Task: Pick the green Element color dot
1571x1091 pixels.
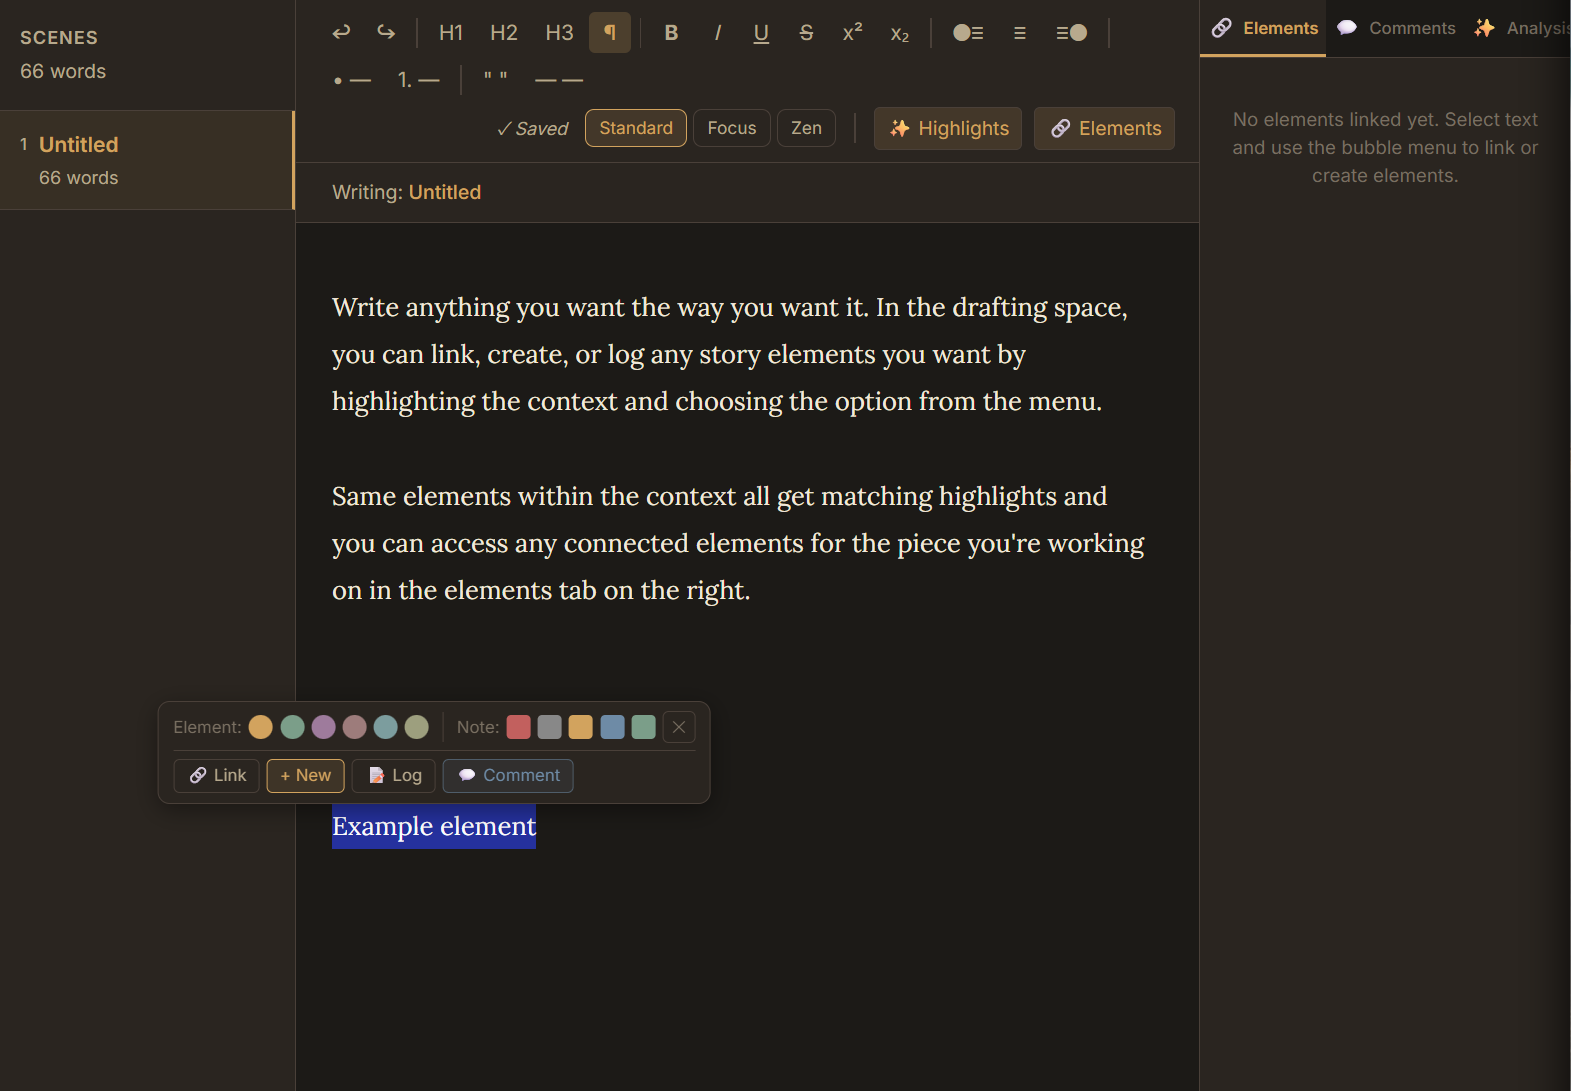Action: tap(292, 727)
